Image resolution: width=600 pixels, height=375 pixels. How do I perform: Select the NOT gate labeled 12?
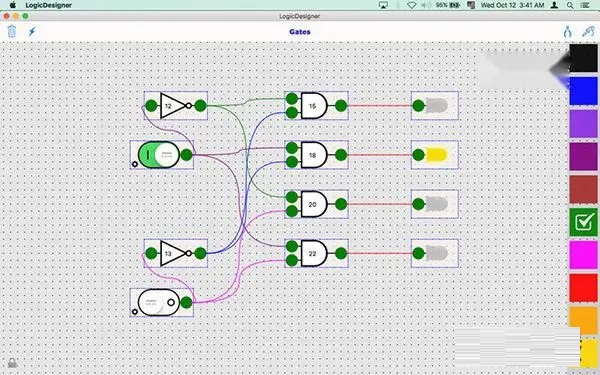coord(173,106)
